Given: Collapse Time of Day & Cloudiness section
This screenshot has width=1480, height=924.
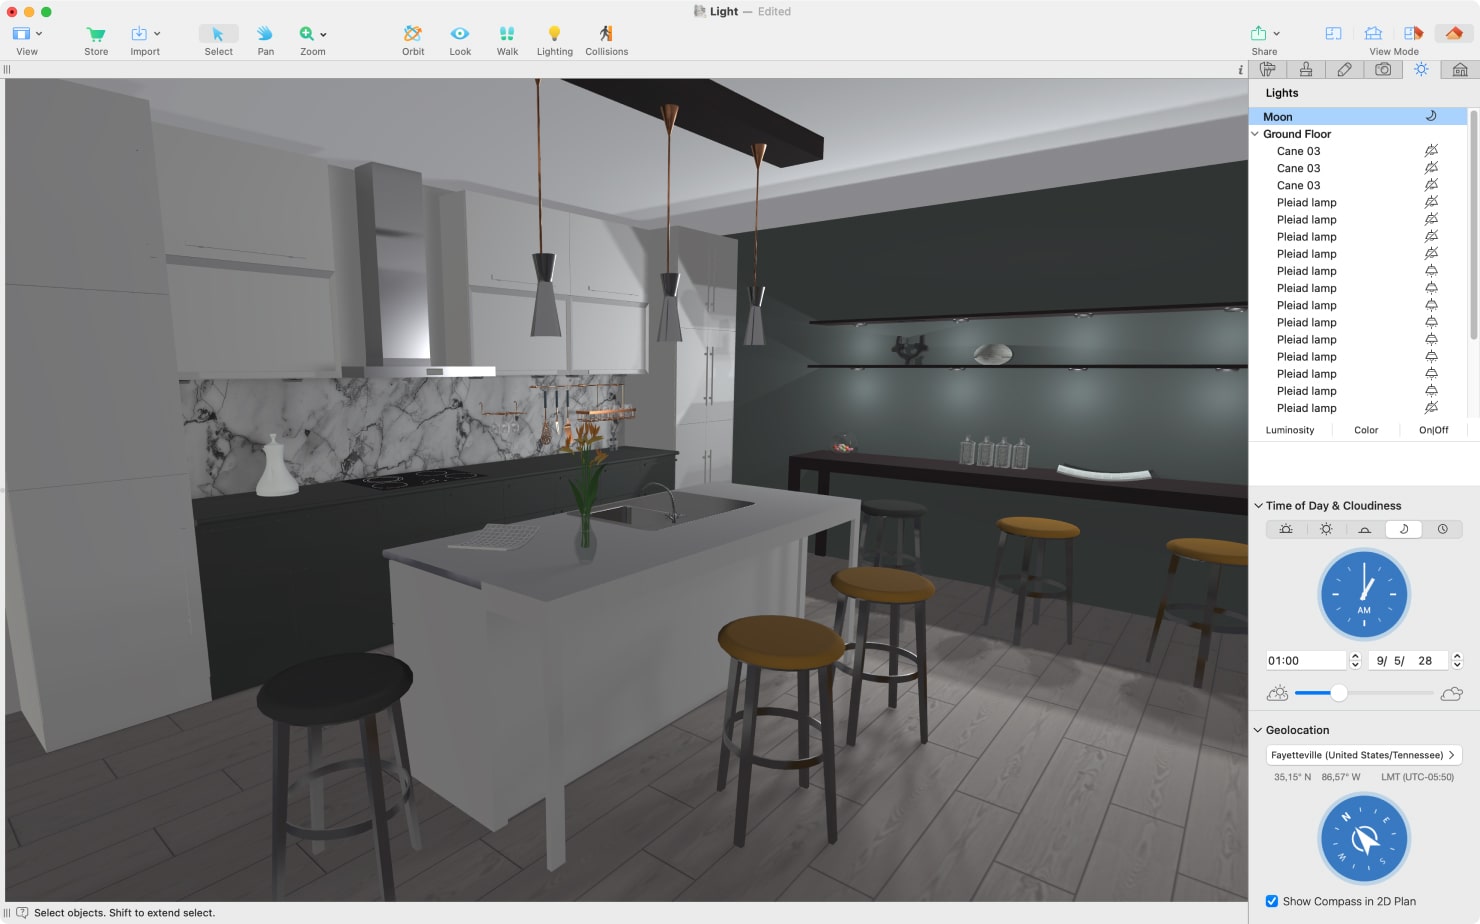Looking at the screenshot, I should pyautogui.click(x=1258, y=506).
